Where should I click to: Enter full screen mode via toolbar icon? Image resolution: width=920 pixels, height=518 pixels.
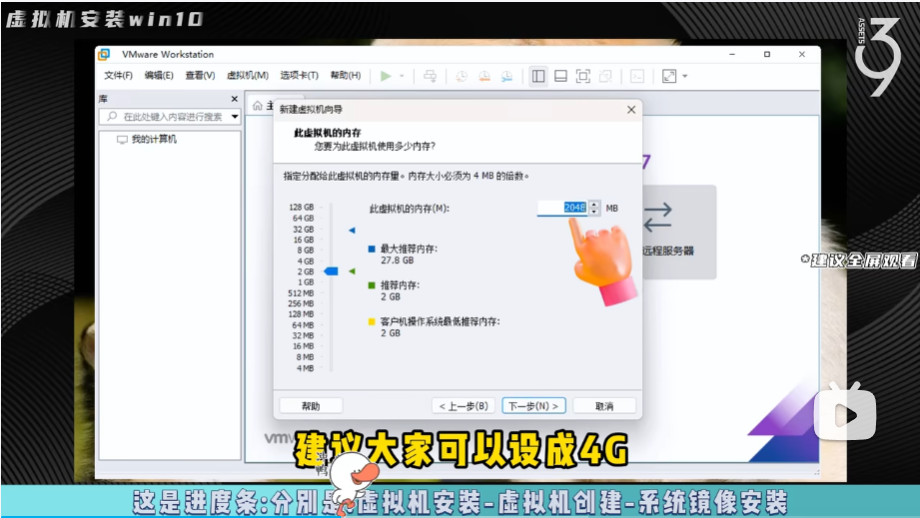click(x=583, y=76)
